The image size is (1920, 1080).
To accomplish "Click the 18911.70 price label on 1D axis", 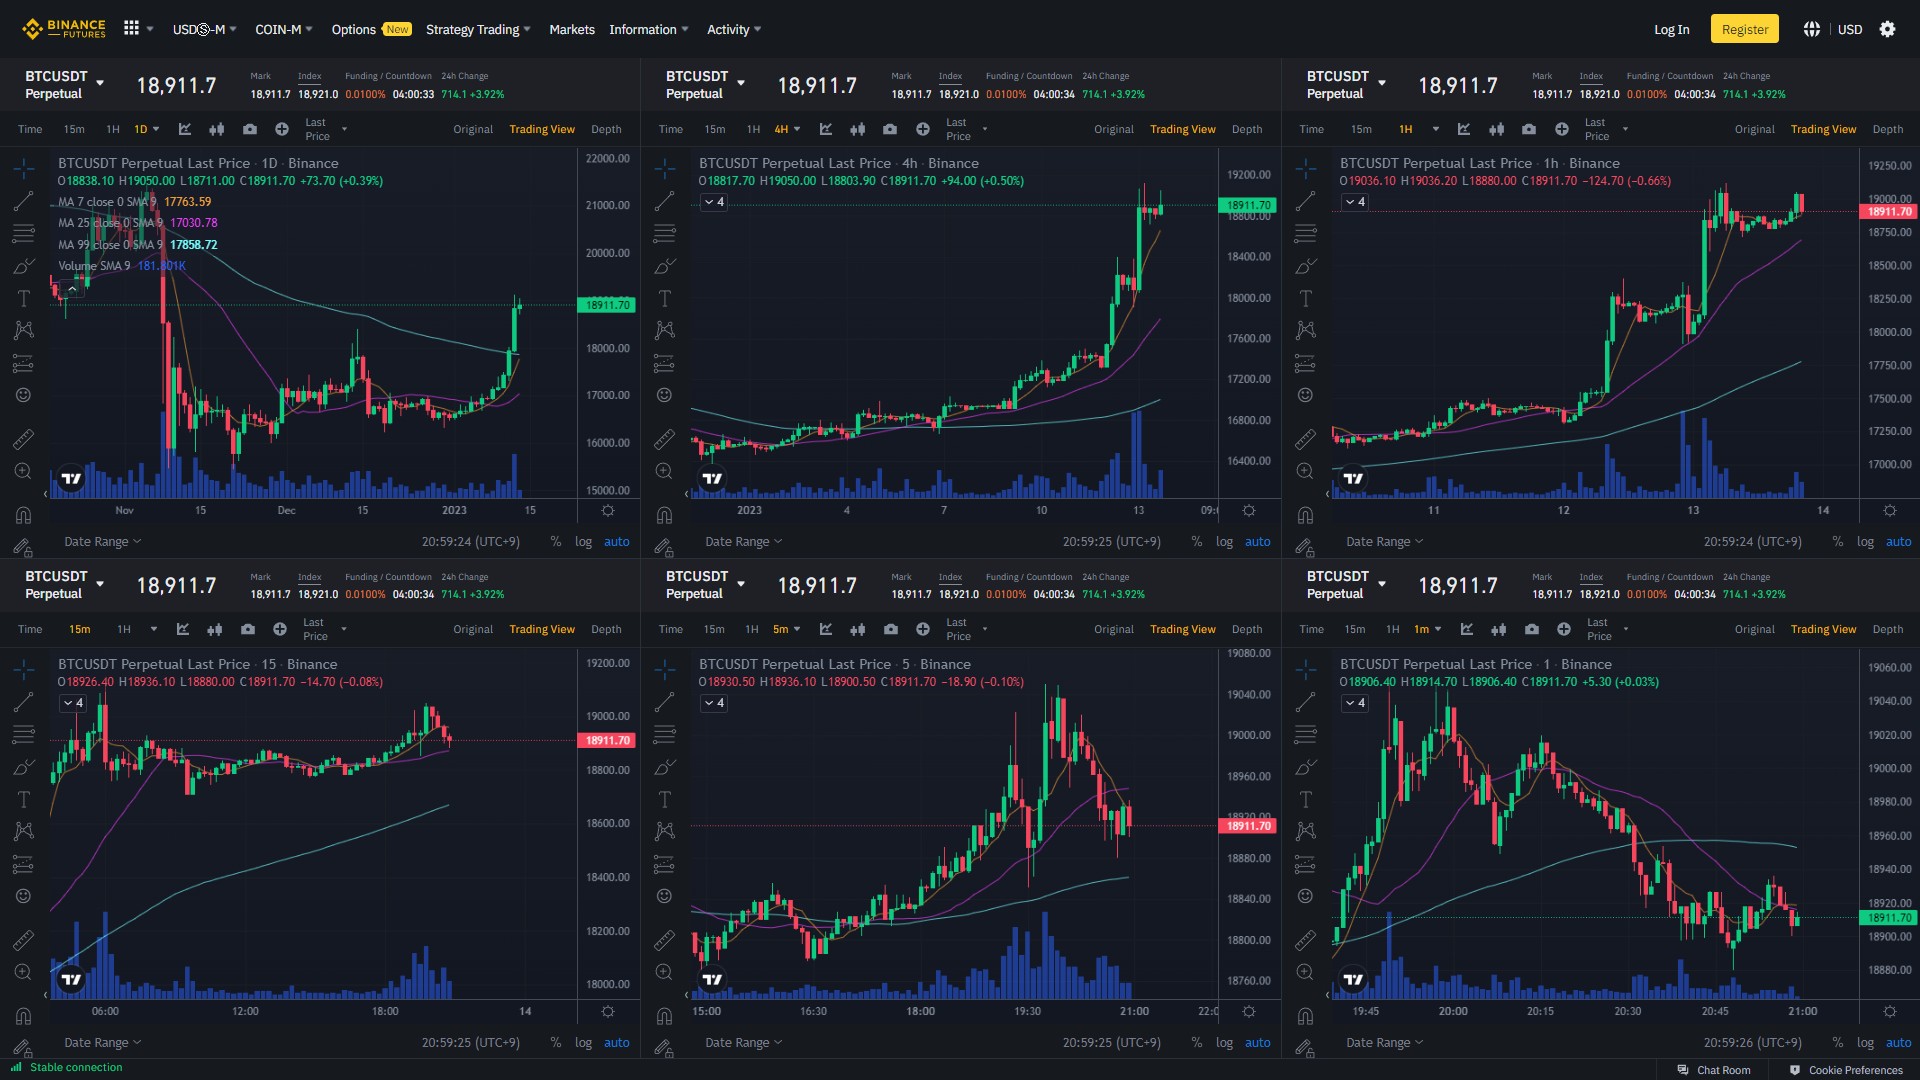I will [x=607, y=305].
